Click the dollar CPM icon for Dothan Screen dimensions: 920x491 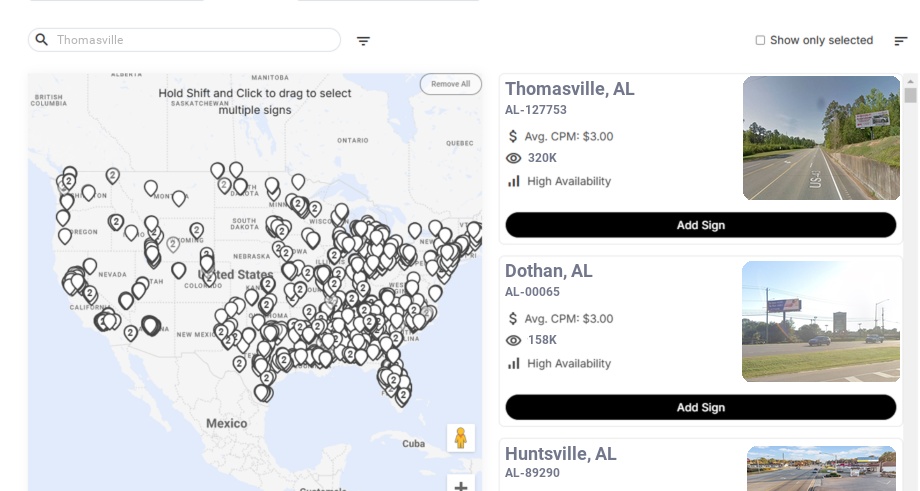point(514,319)
